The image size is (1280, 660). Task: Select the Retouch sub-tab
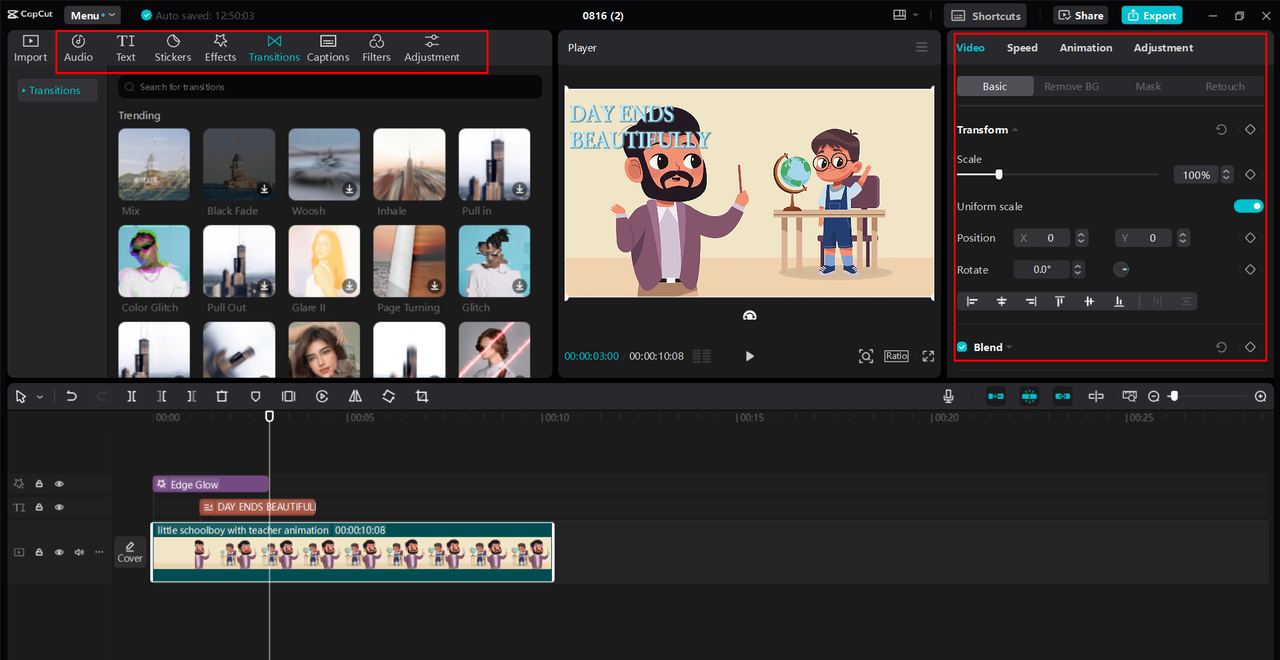pos(1225,87)
